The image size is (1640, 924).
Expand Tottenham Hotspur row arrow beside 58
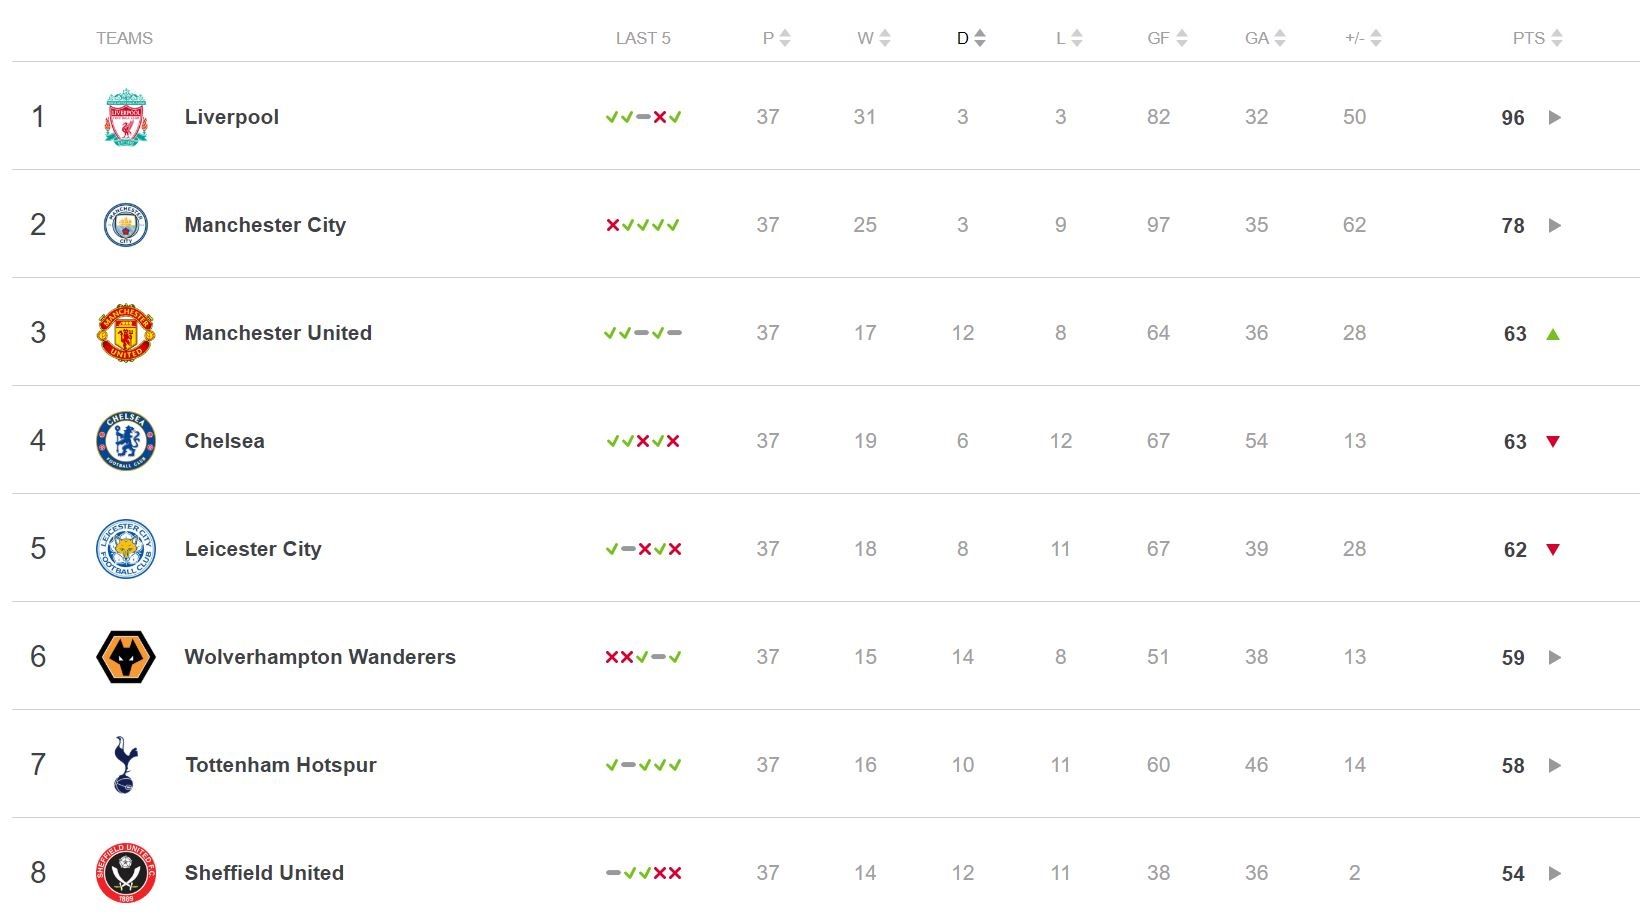click(1555, 765)
